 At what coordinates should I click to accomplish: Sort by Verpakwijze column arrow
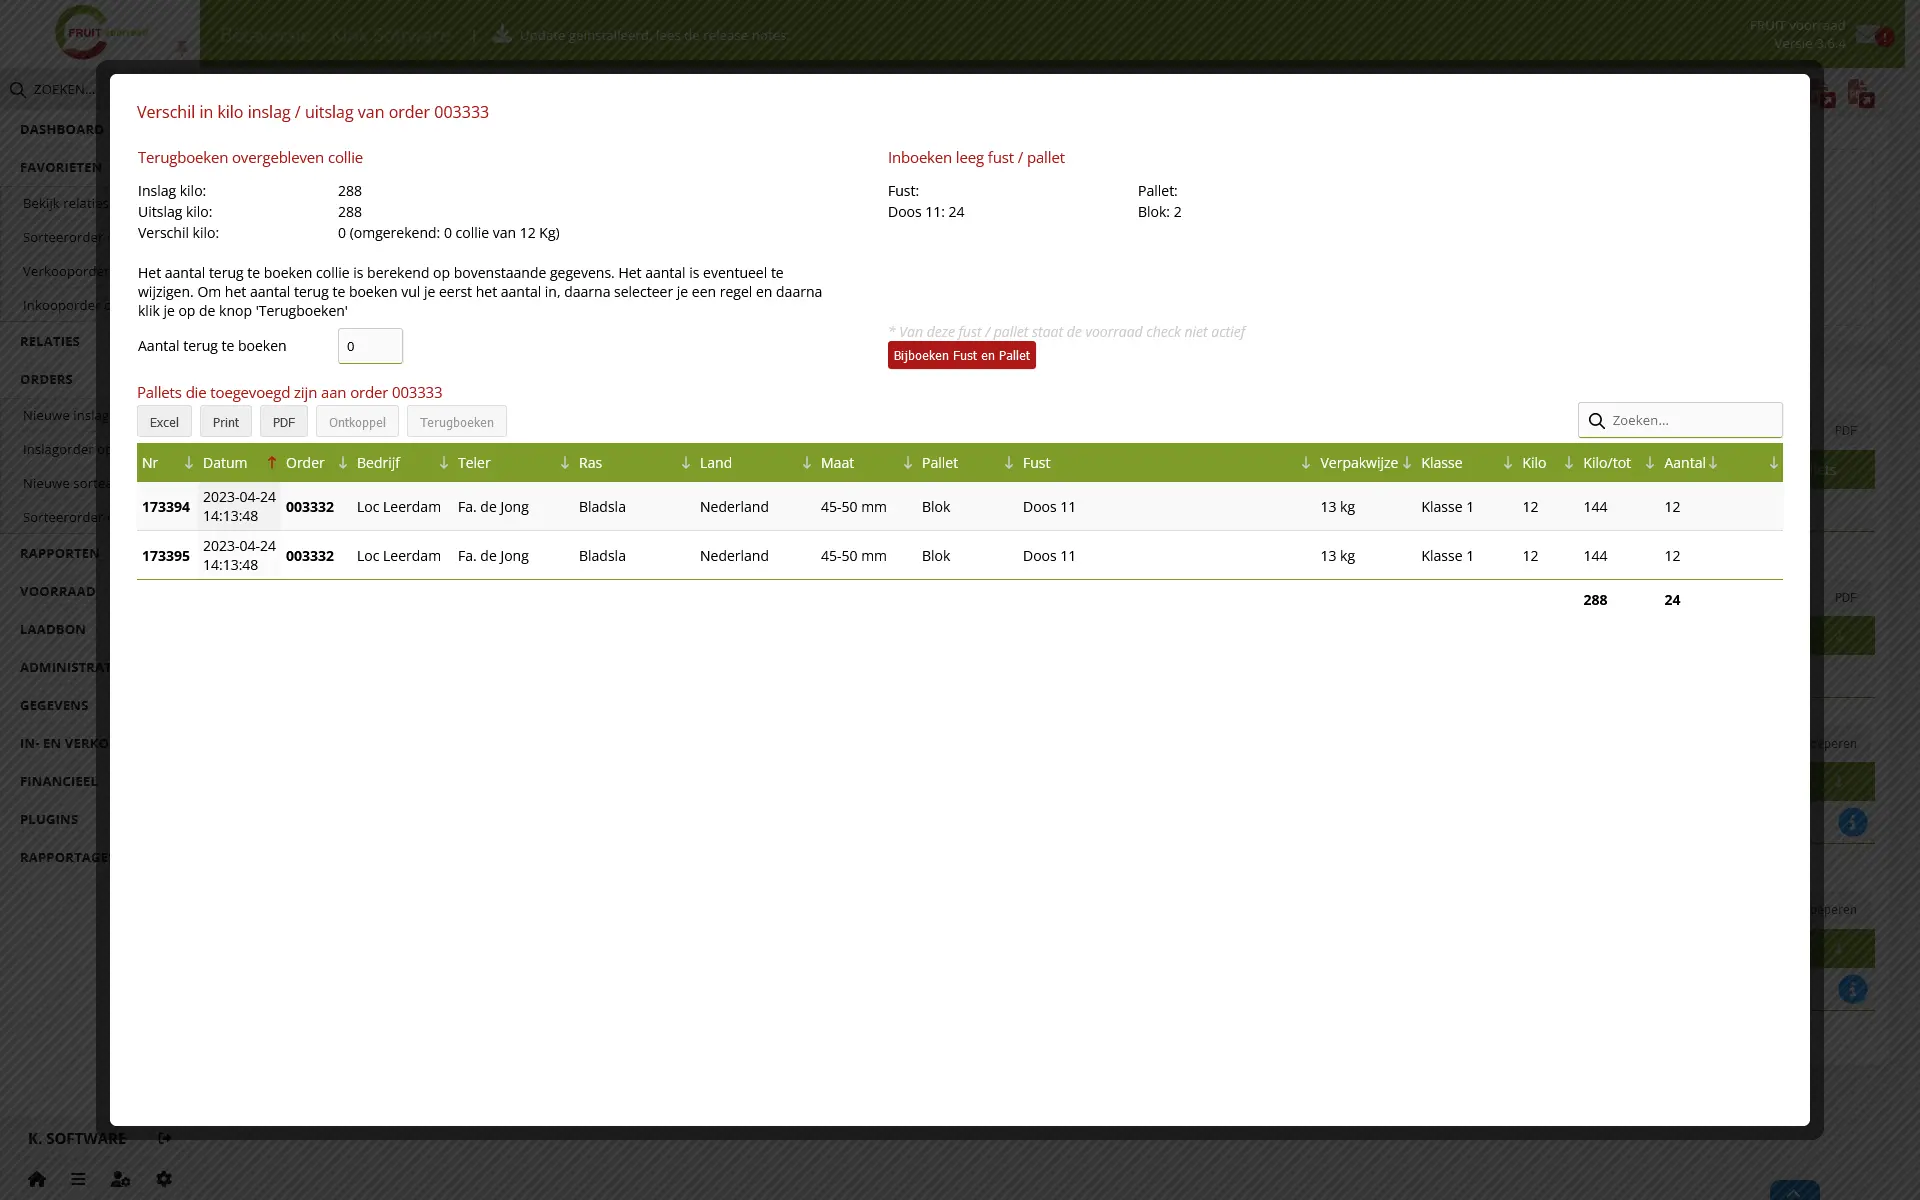(x=1406, y=463)
